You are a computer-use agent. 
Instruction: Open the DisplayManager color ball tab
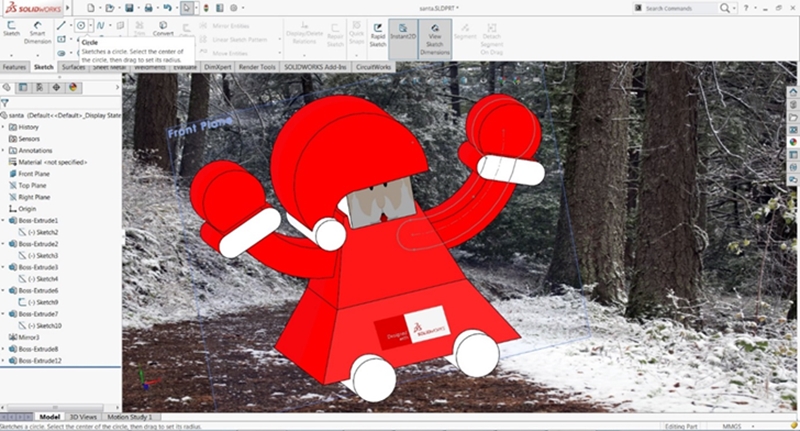(x=73, y=88)
